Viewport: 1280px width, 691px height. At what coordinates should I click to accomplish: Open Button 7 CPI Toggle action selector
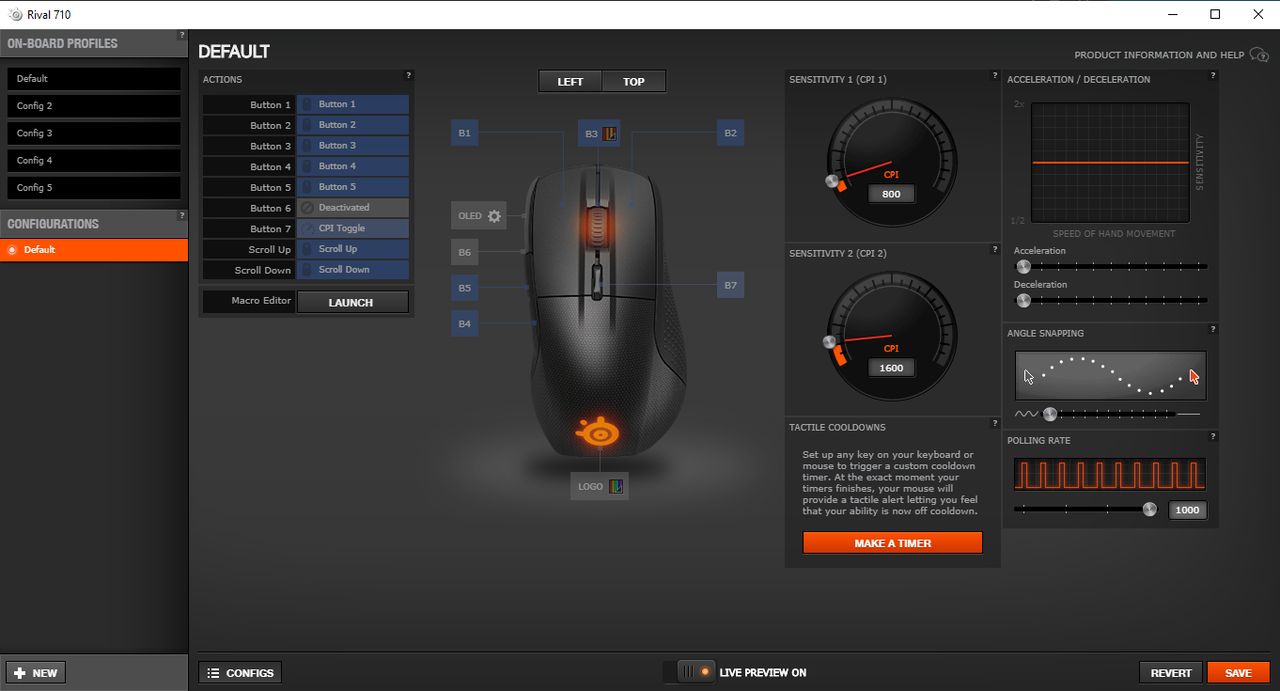pyautogui.click(x=353, y=228)
